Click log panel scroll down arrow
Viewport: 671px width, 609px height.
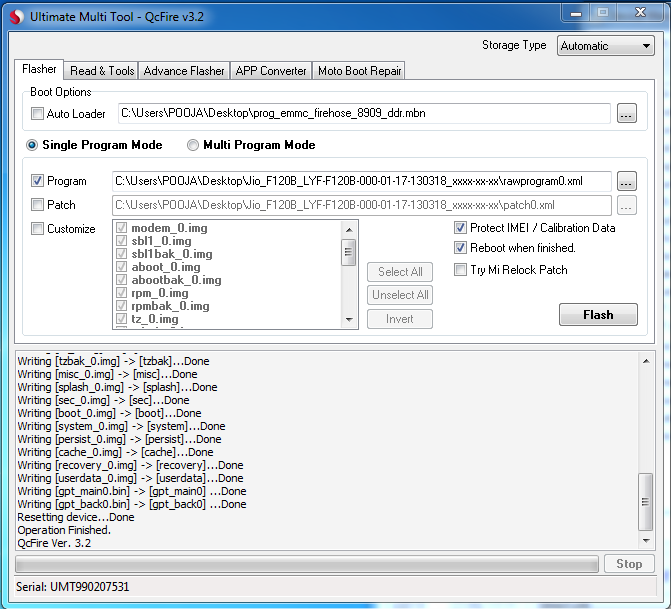pos(646,541)
